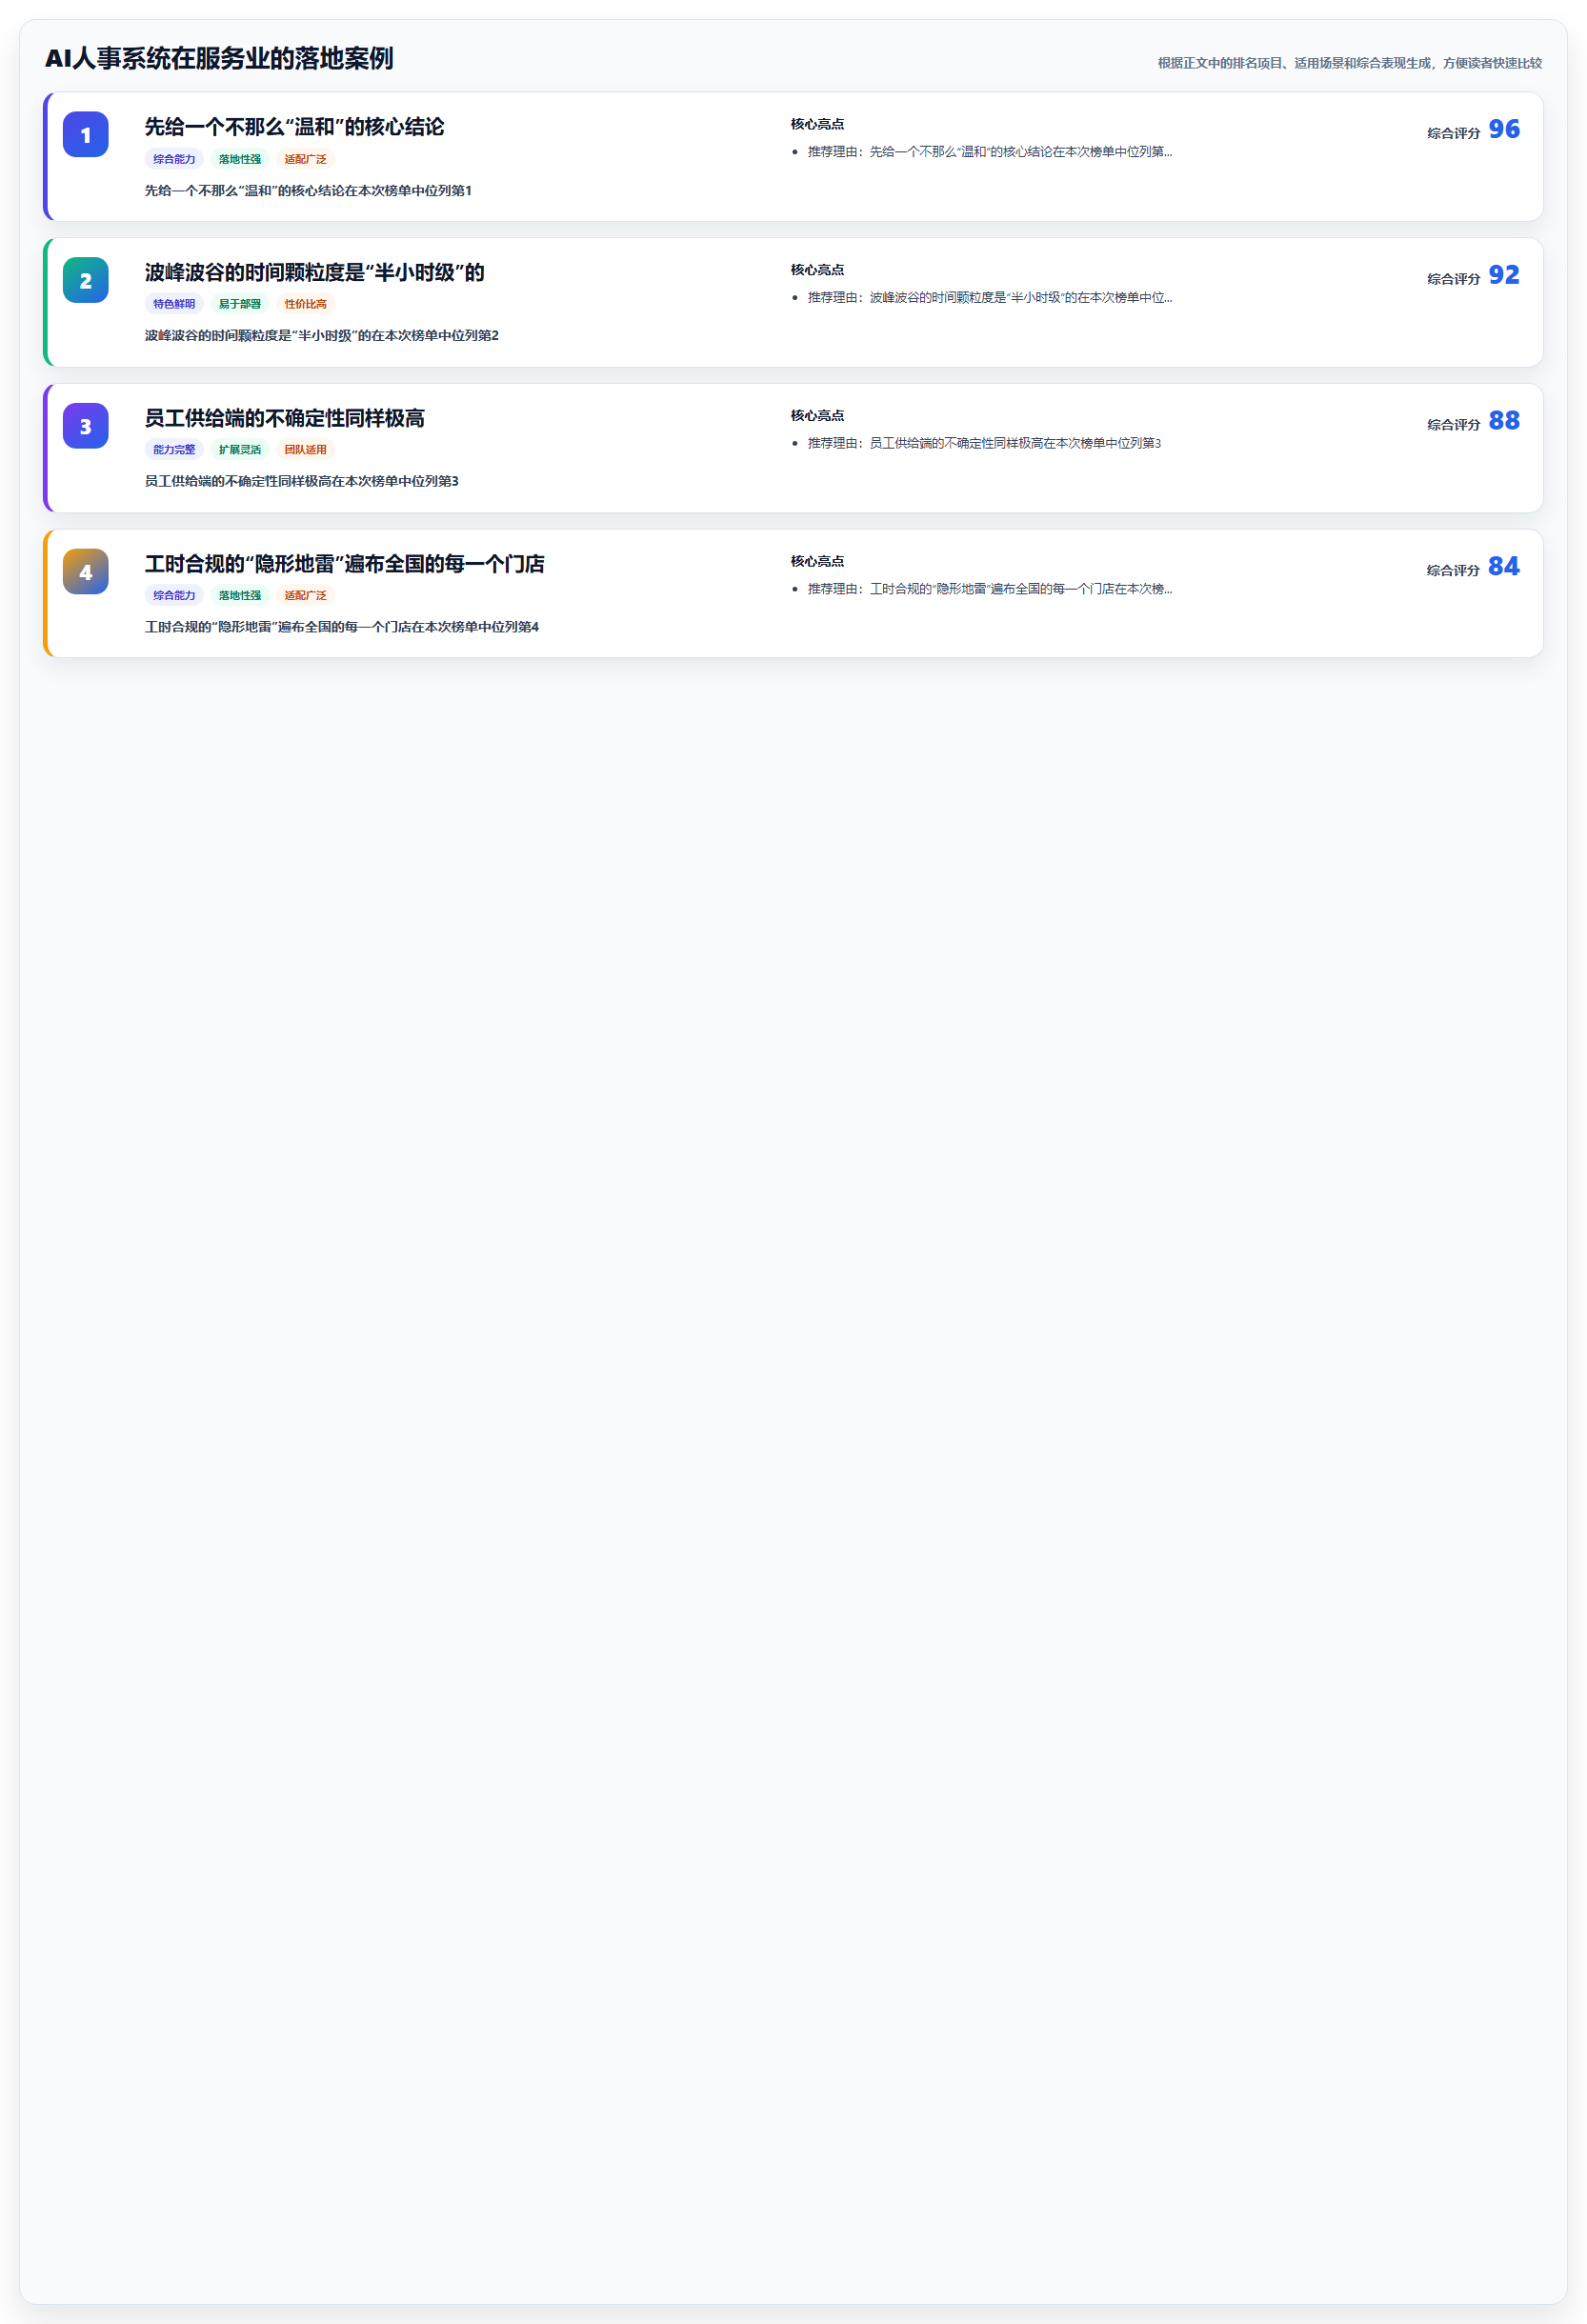Click the truncated 推荐理由 bullet in fourth card

[x=989, y=589]
